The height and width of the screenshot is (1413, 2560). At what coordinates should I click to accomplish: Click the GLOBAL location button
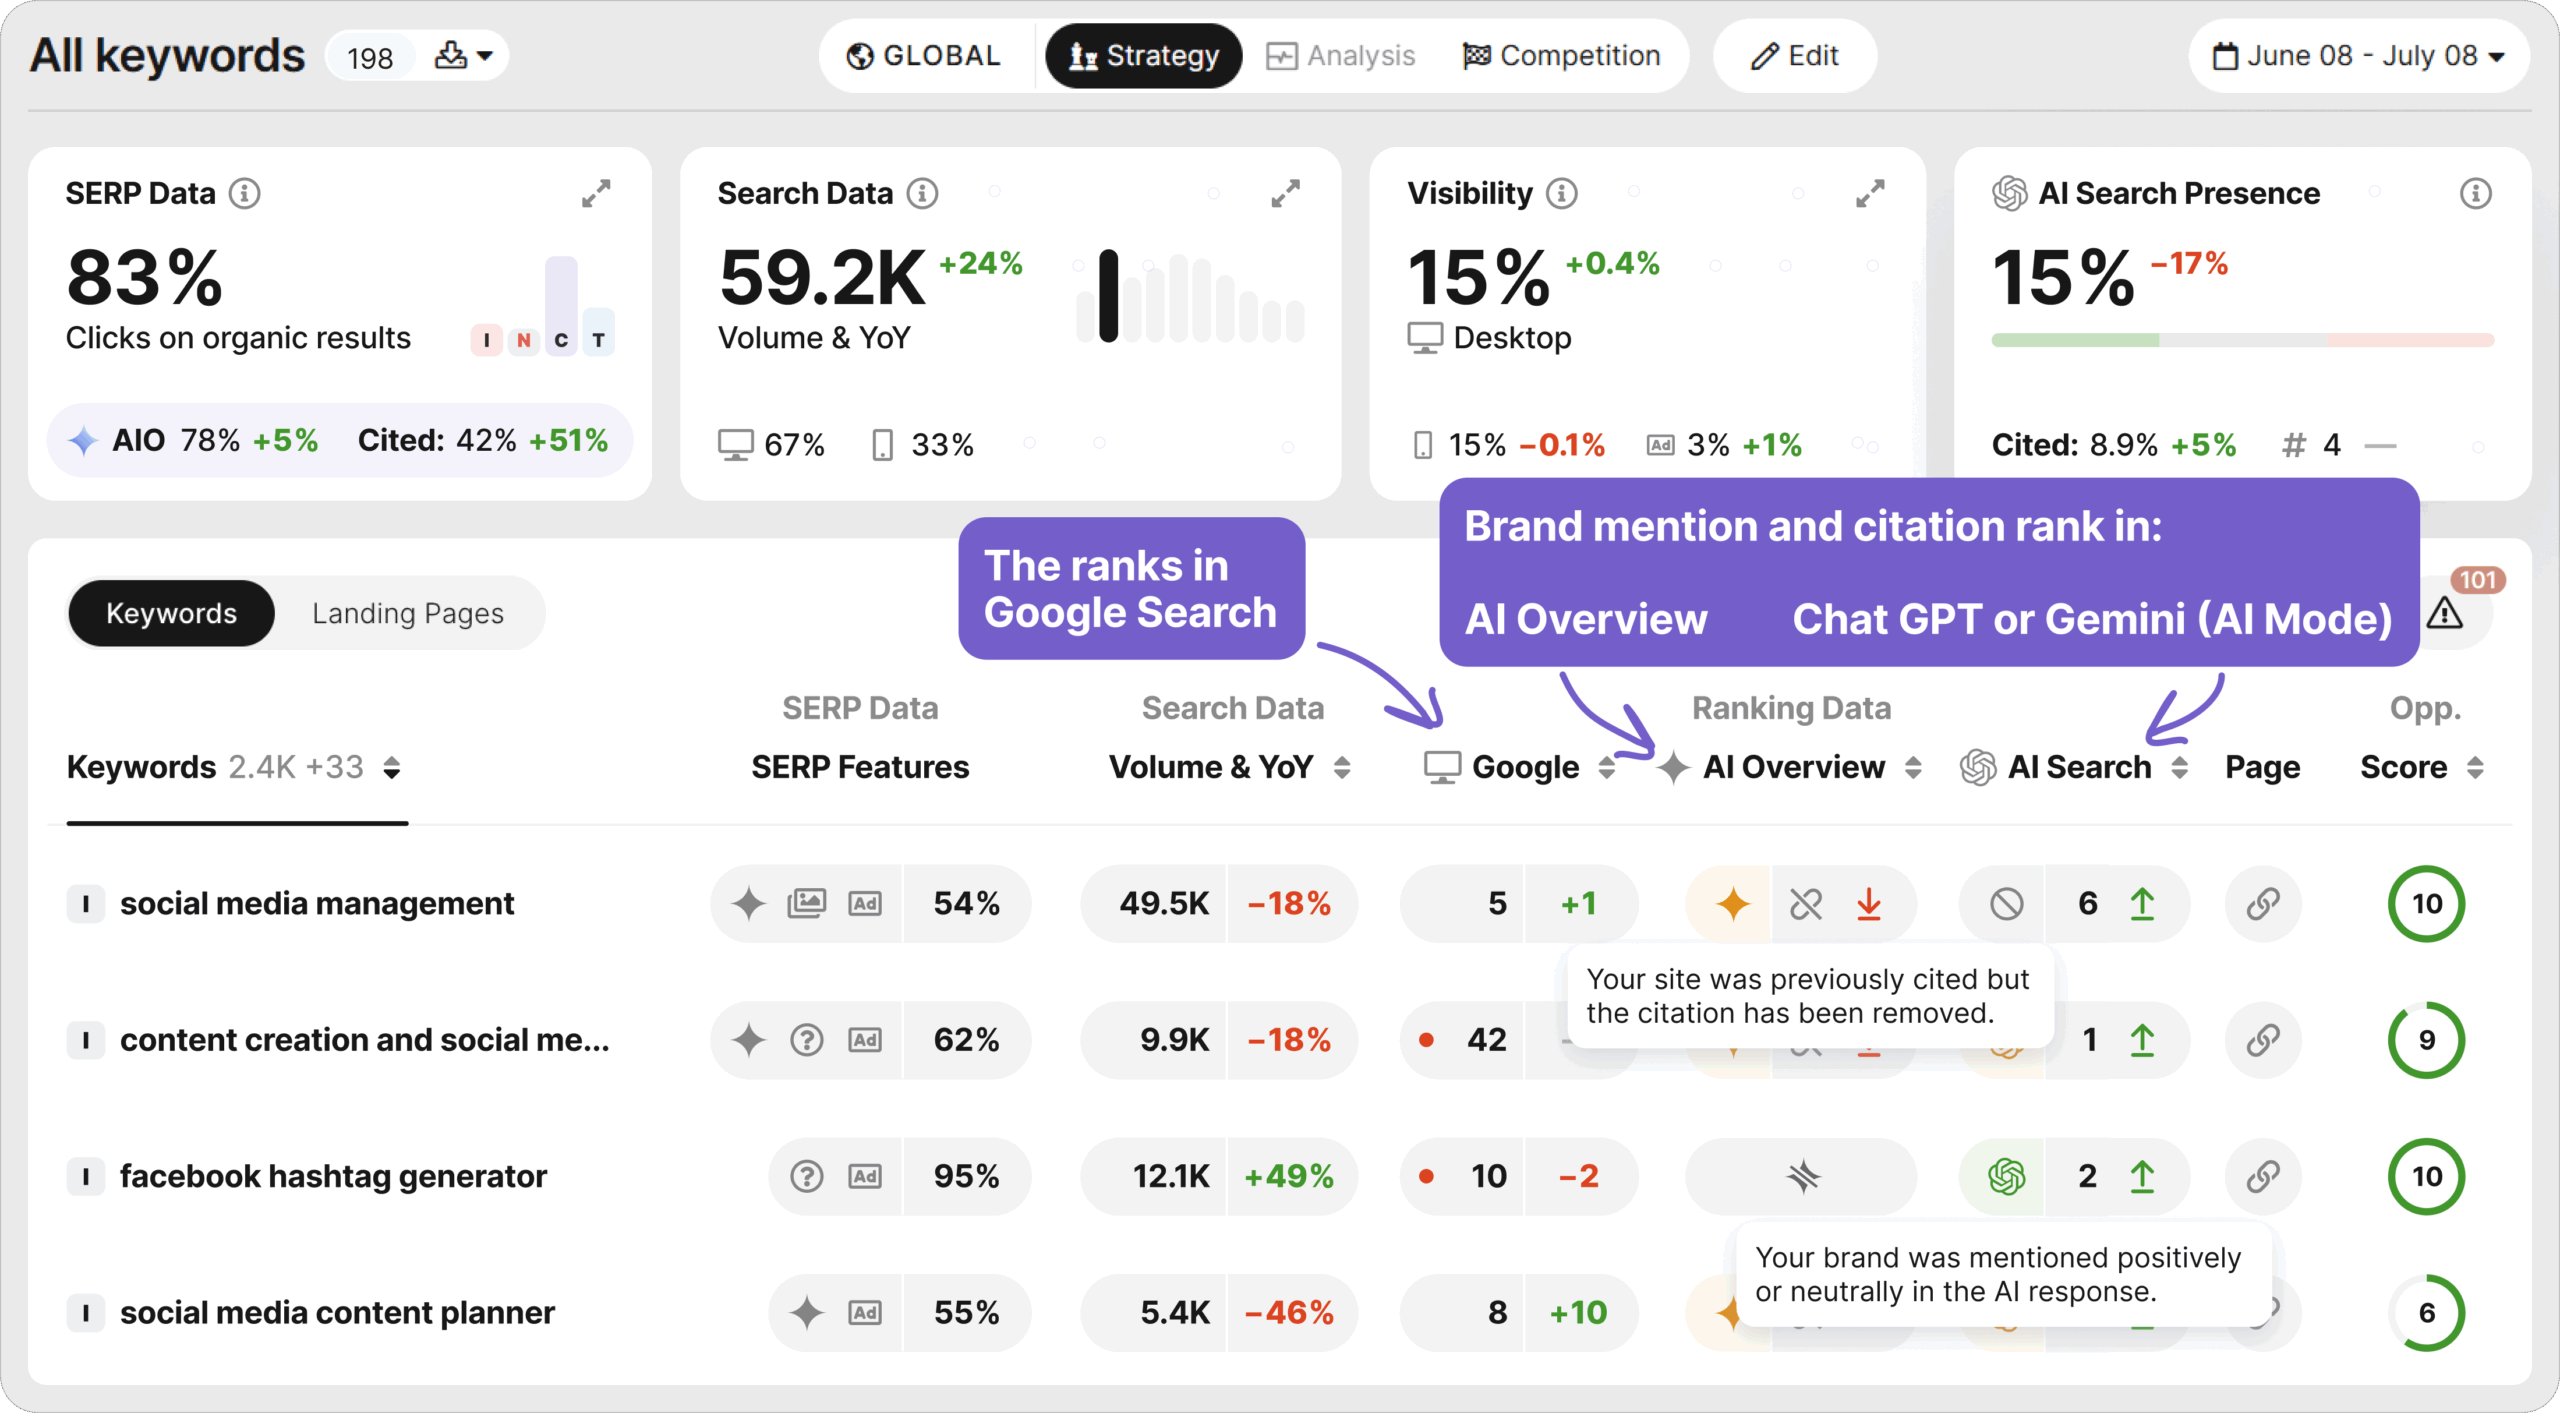pyautogui.click(x=923, y=56)
